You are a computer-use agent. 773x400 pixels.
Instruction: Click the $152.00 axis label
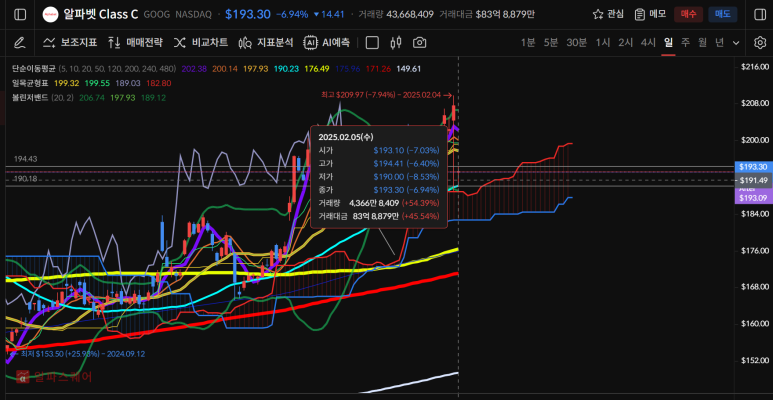pyautogui.click(x=755, y=361)
